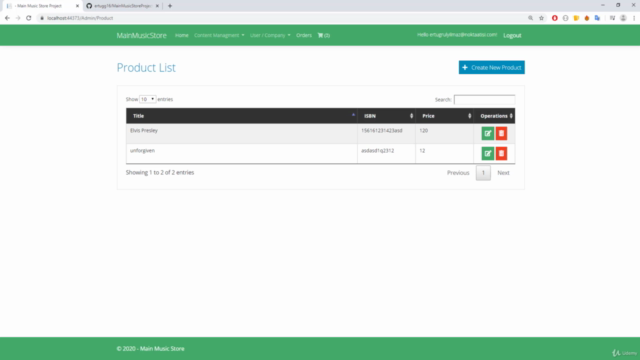Go to Home in navbar
Viewport: 640px width, 360px height.
click(x=182, y=36)
